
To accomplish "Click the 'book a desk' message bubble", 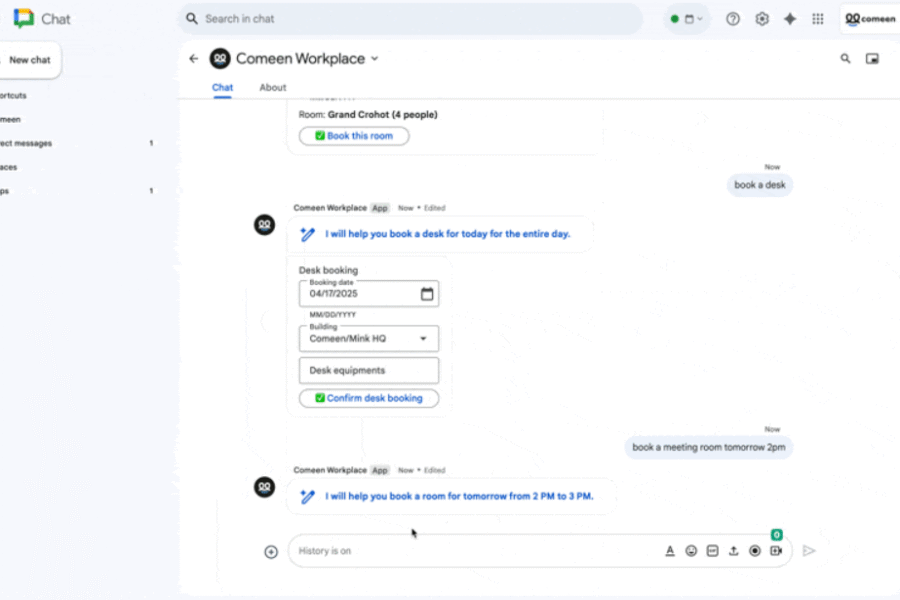I will pos(759,185).
